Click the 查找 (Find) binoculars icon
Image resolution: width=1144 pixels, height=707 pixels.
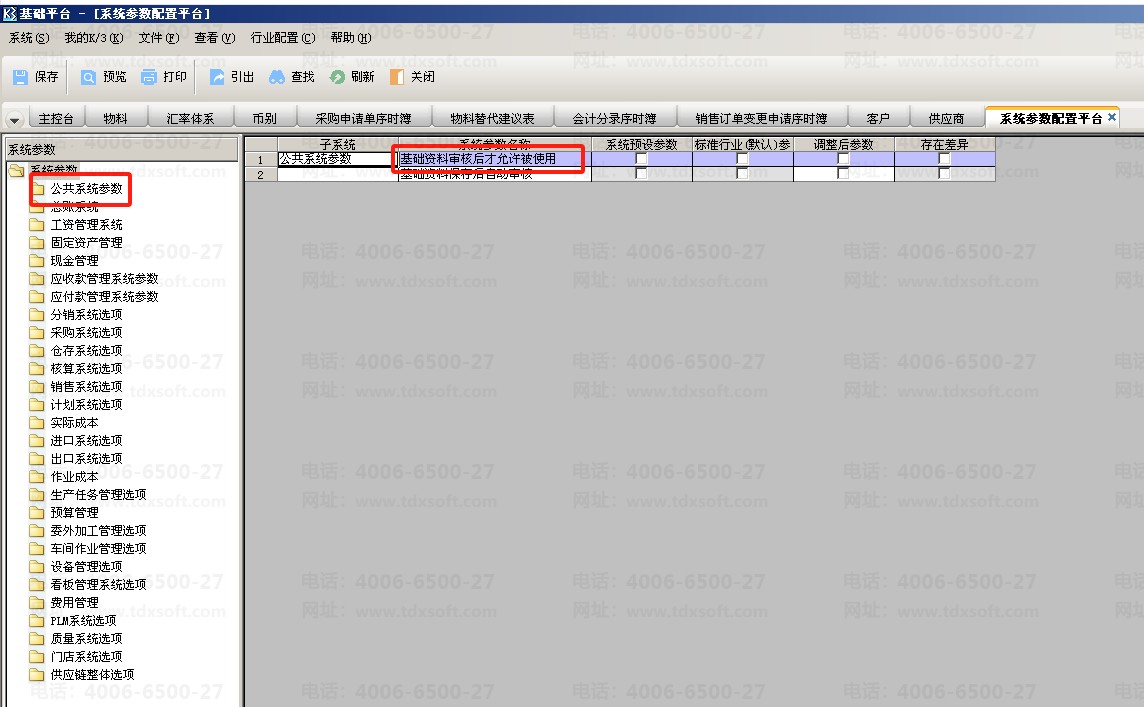click(x=277, y=77)
